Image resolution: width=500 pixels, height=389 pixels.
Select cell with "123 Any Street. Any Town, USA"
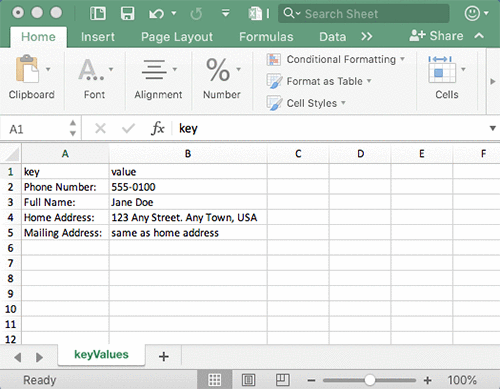tap(188, 218)
